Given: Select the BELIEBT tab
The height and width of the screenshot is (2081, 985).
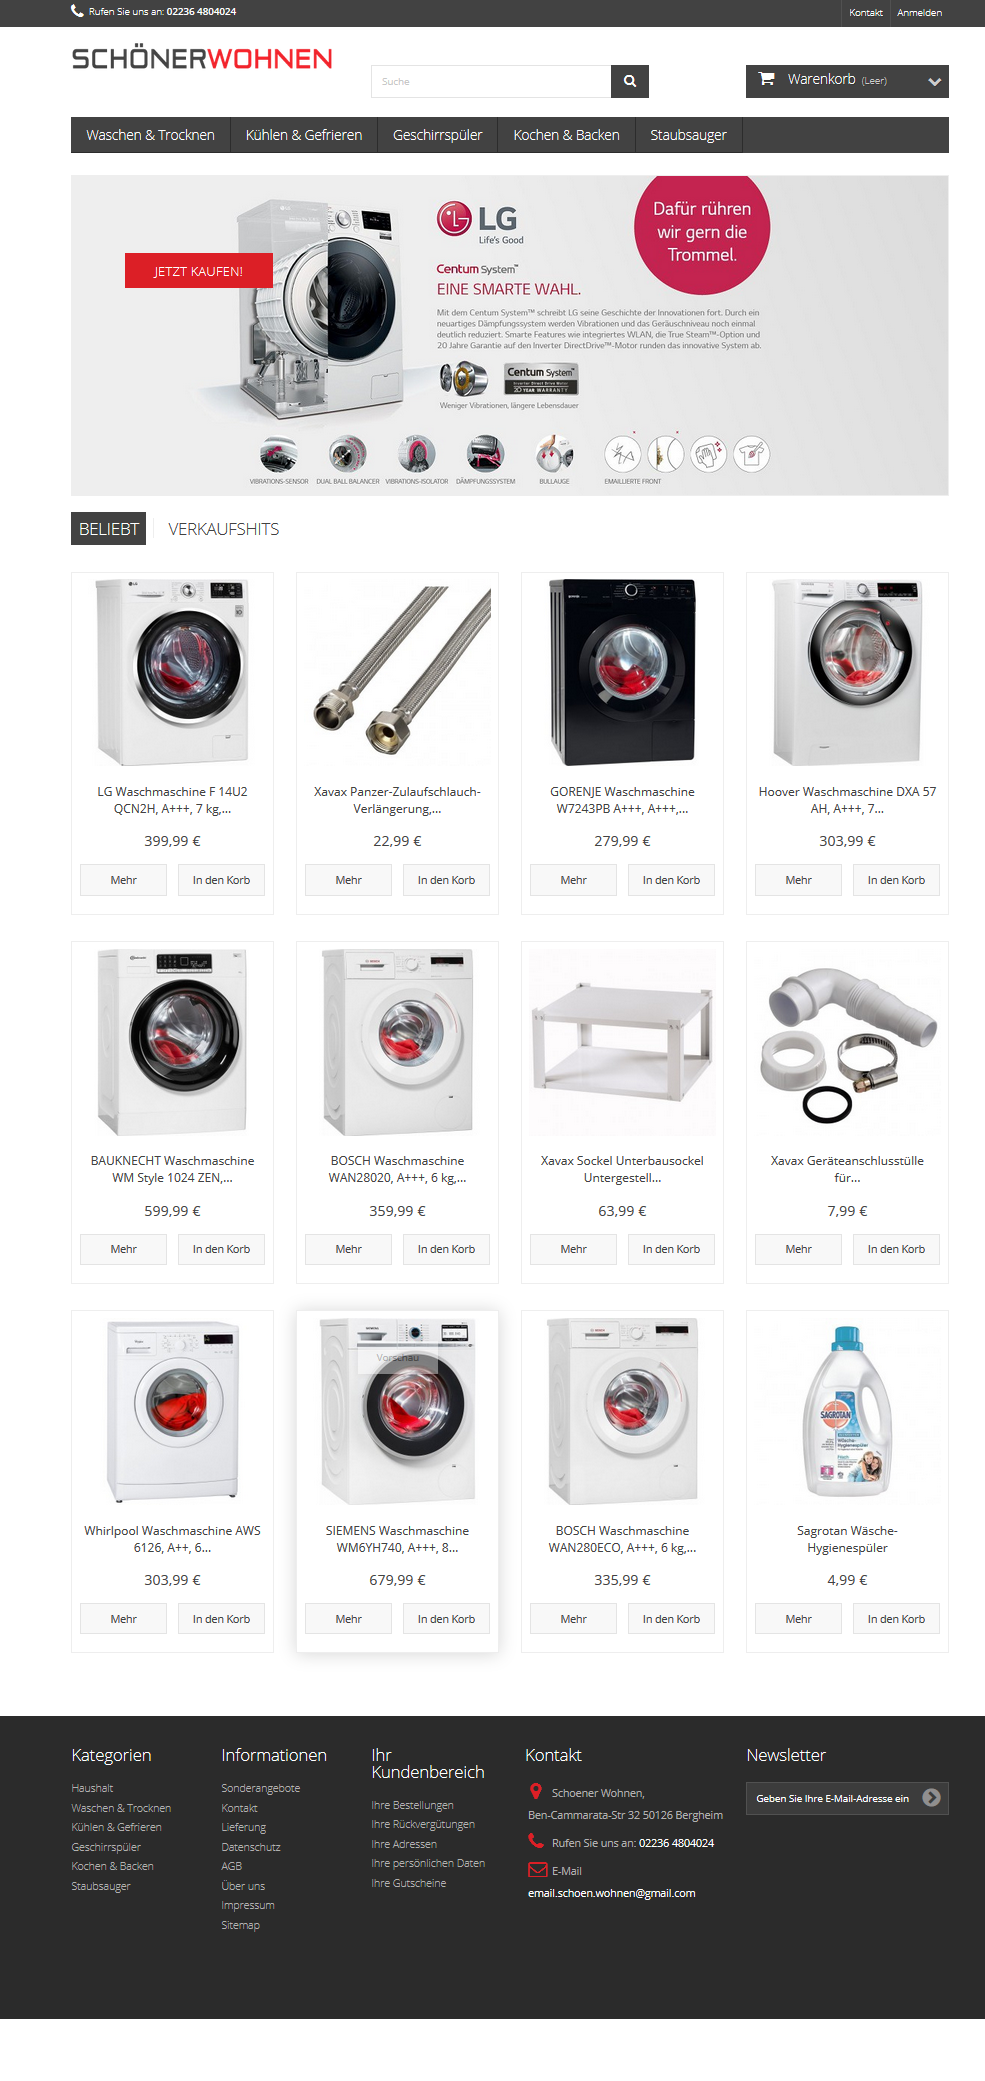Looking at the screenshot, I should pyautogui.click(x=109, y=529).
